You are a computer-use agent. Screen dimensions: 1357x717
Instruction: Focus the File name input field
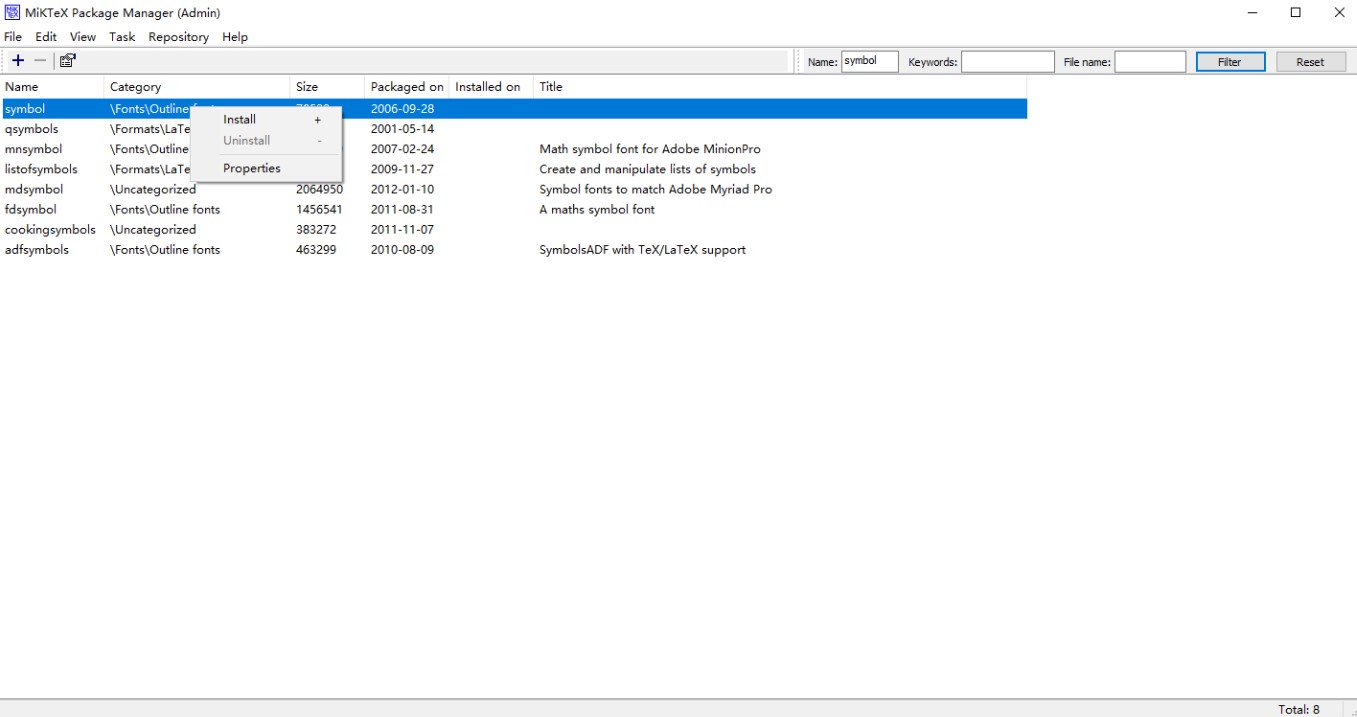[1150, 62]
